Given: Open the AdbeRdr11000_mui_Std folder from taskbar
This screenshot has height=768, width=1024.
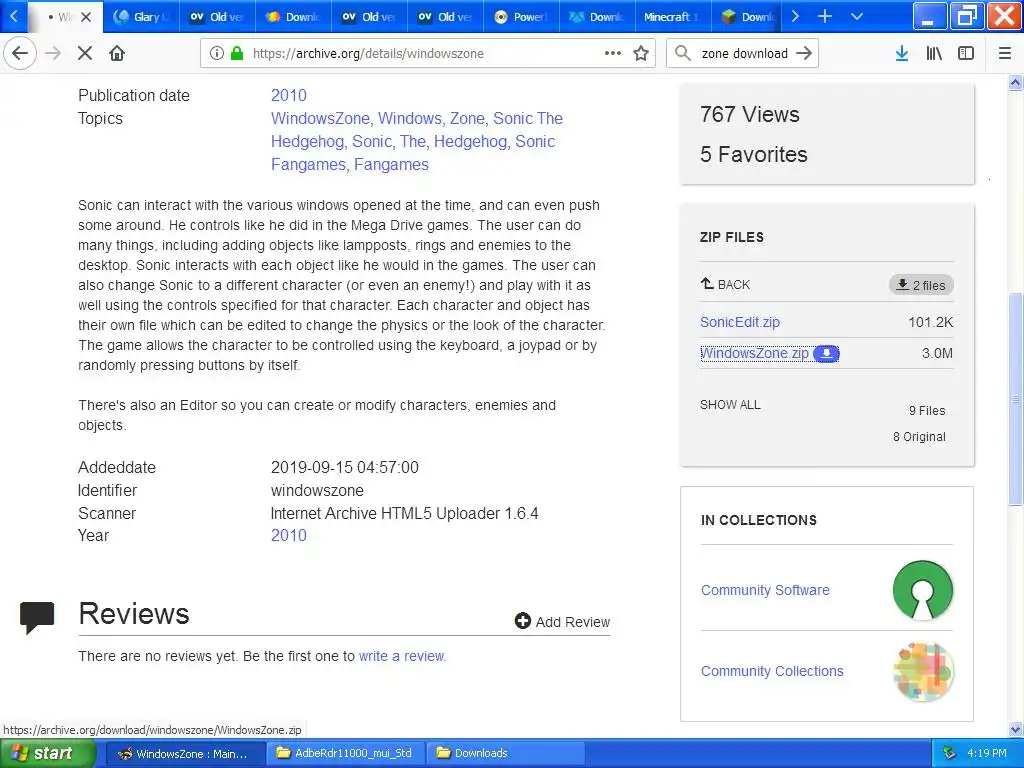Looking at the screenshot, I should point(345,754).
